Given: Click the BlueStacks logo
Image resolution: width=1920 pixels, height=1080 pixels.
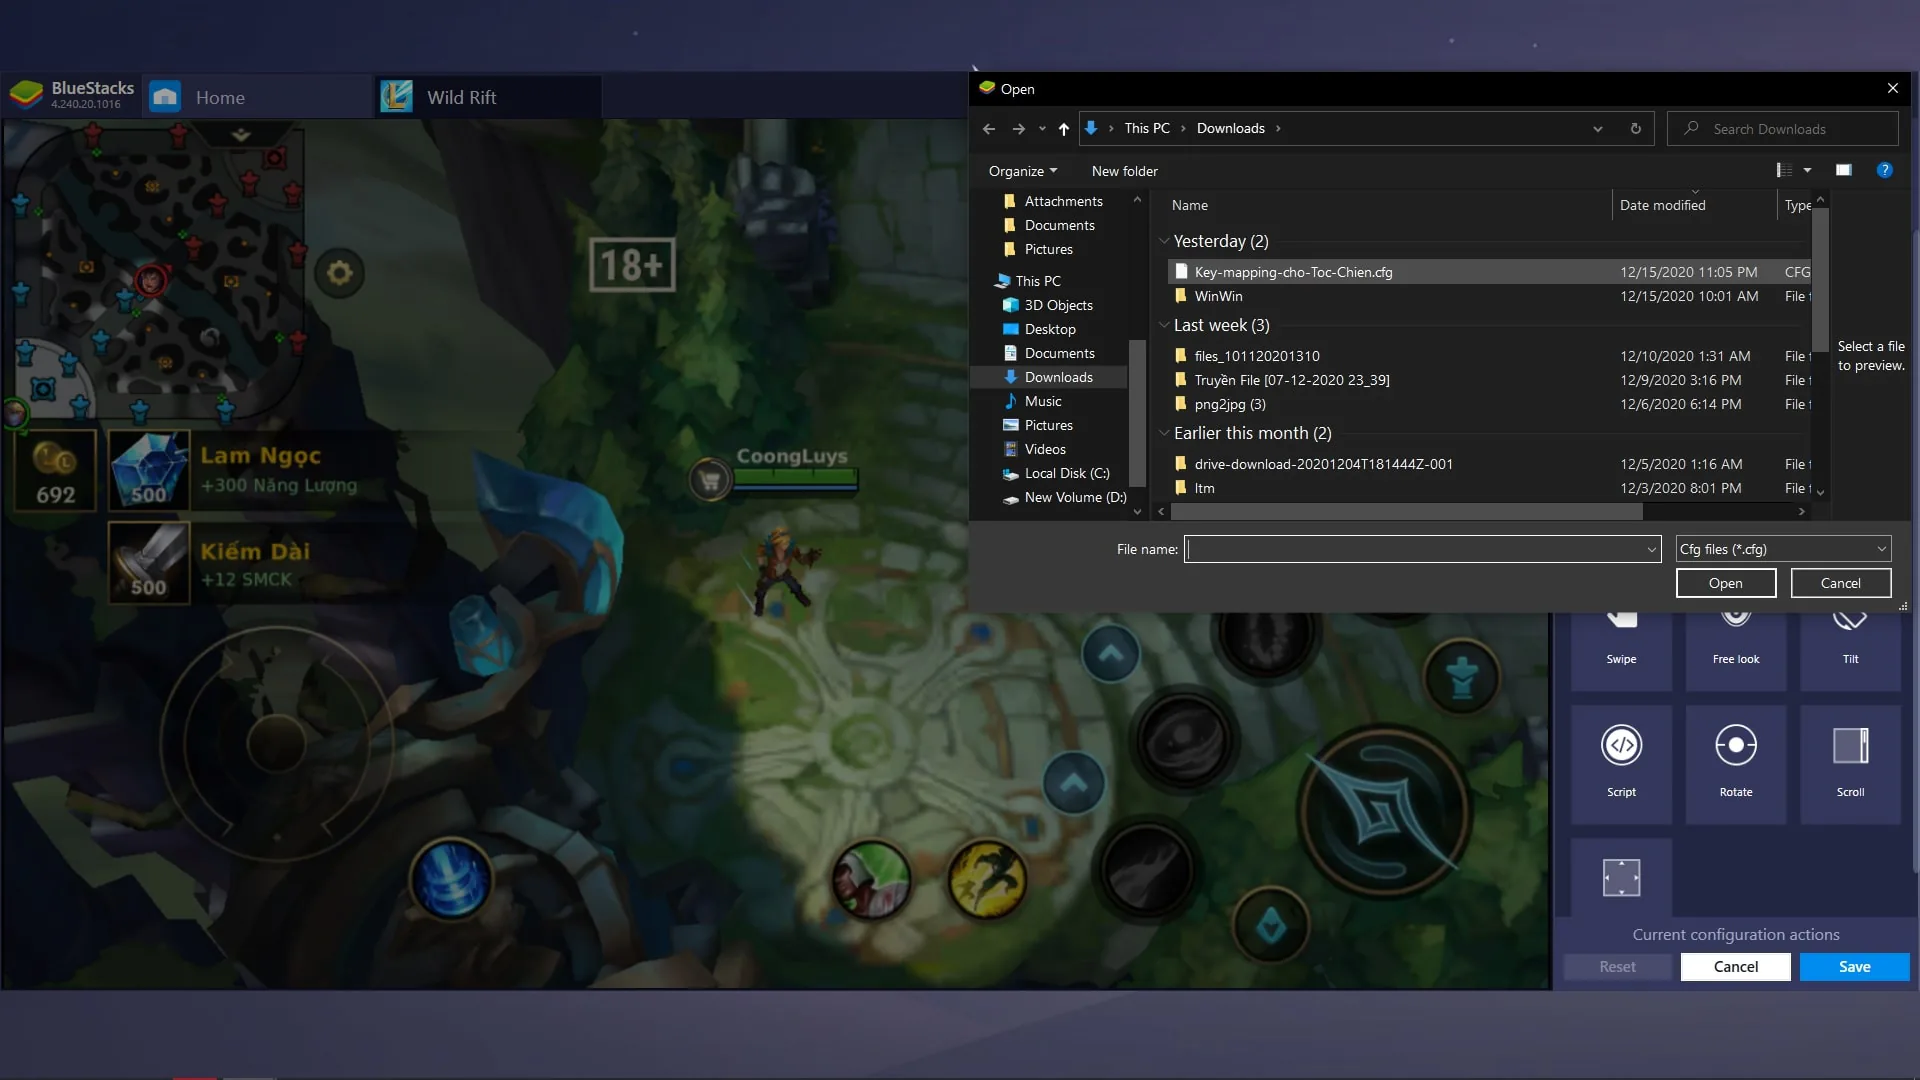Looking at the screenshot, I should [x=26, y=95].
